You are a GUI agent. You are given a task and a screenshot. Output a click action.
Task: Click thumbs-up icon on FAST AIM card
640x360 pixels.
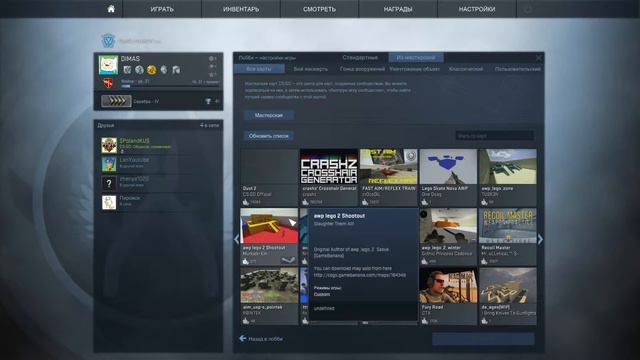click(x=365, y=202)
